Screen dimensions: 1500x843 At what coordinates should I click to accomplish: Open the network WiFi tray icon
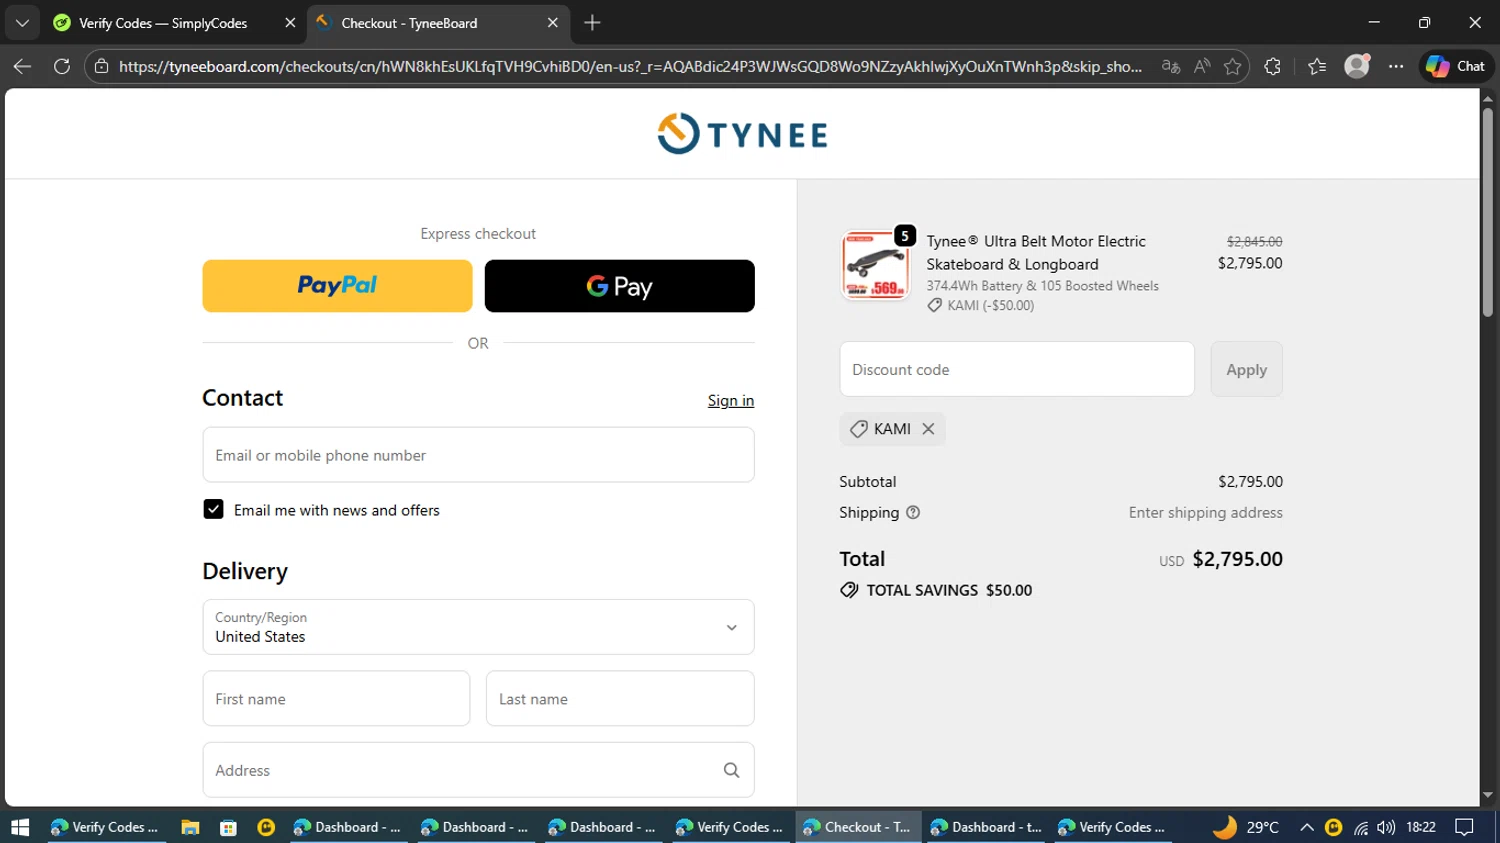(x=1360, y=827)
